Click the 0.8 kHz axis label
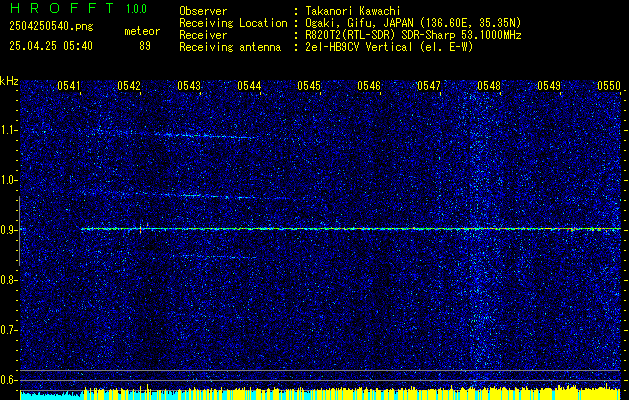629x400 pixels. 8,280
